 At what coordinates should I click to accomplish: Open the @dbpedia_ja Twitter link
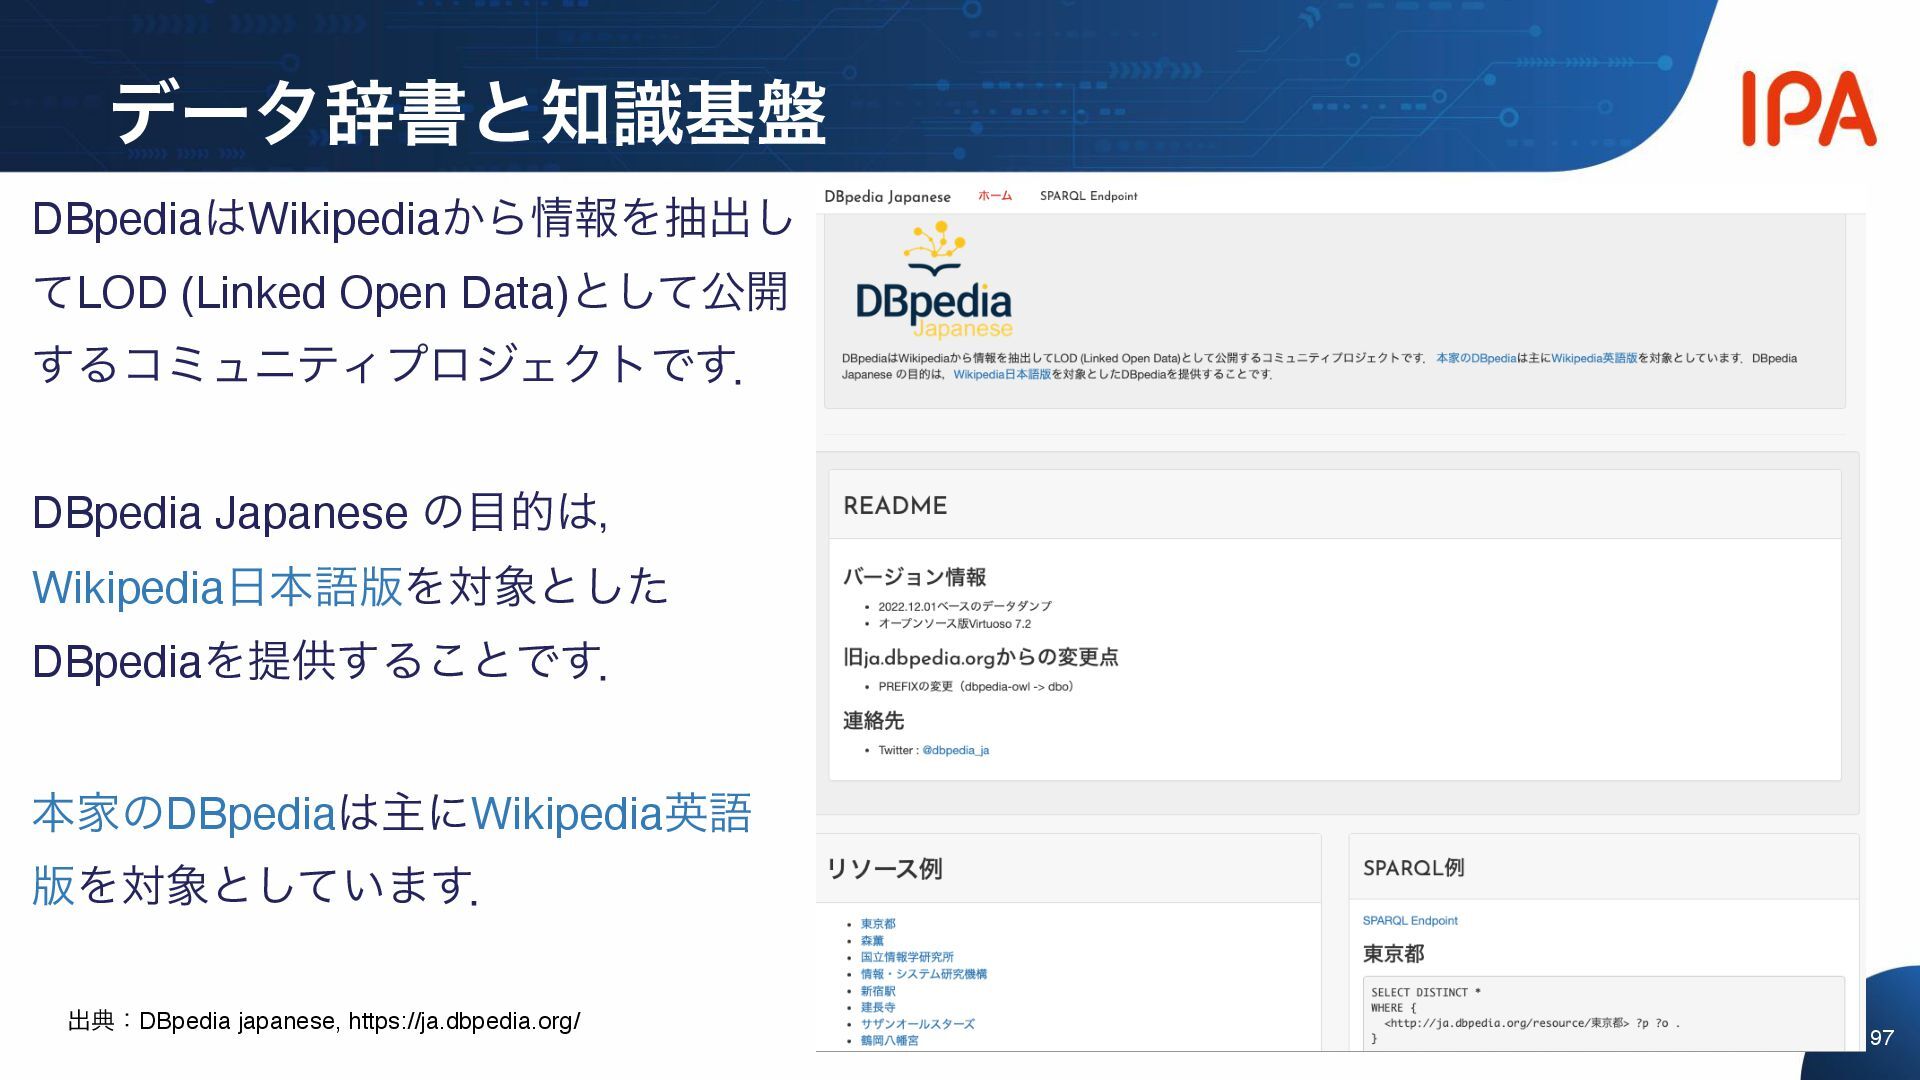tap(955, 750)
